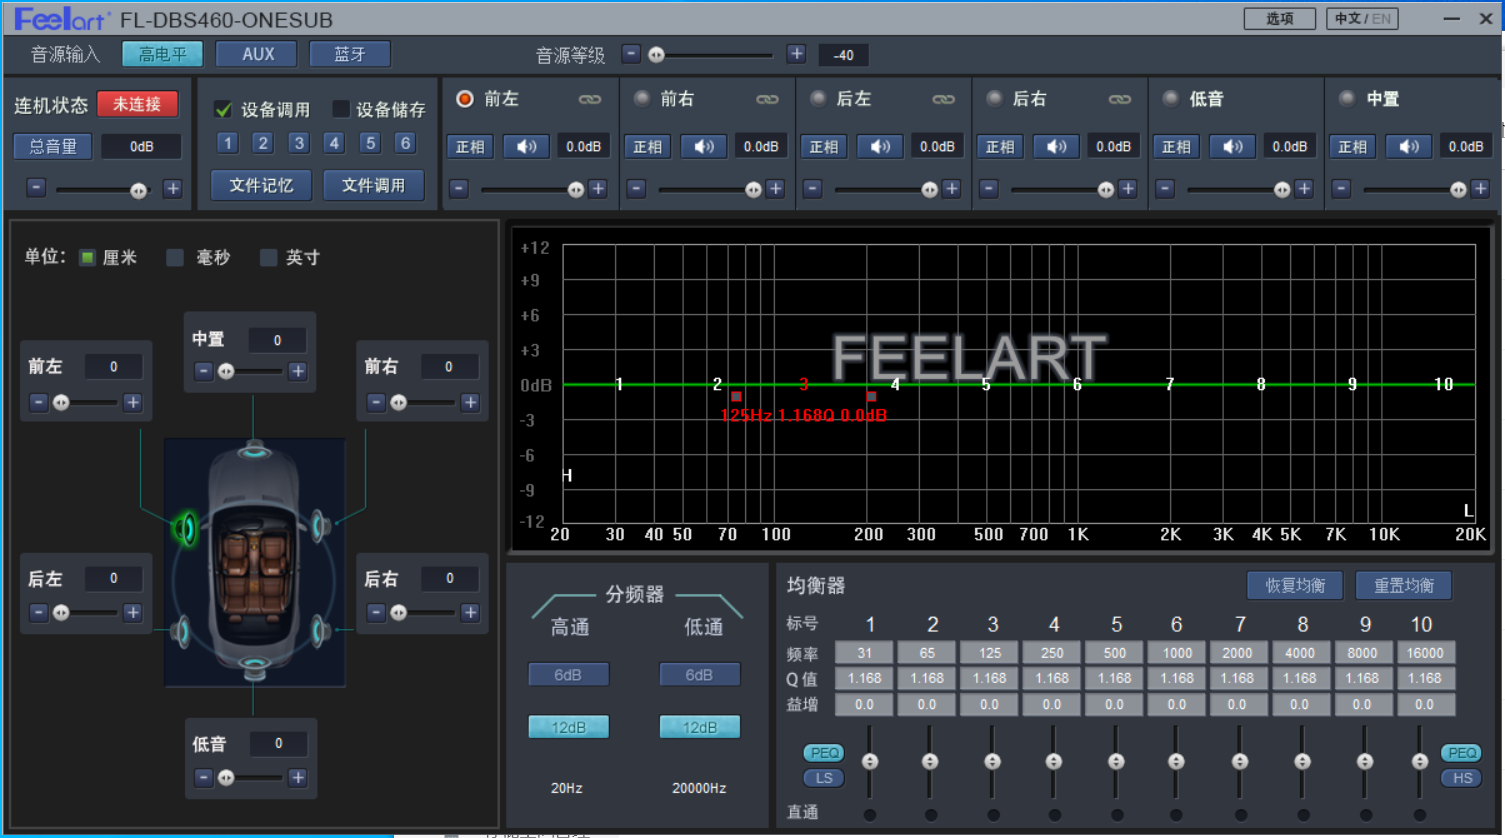Choose the 蓝牙 input source
The height and width of the screenshot is (838, 1505).
(350, 54)
